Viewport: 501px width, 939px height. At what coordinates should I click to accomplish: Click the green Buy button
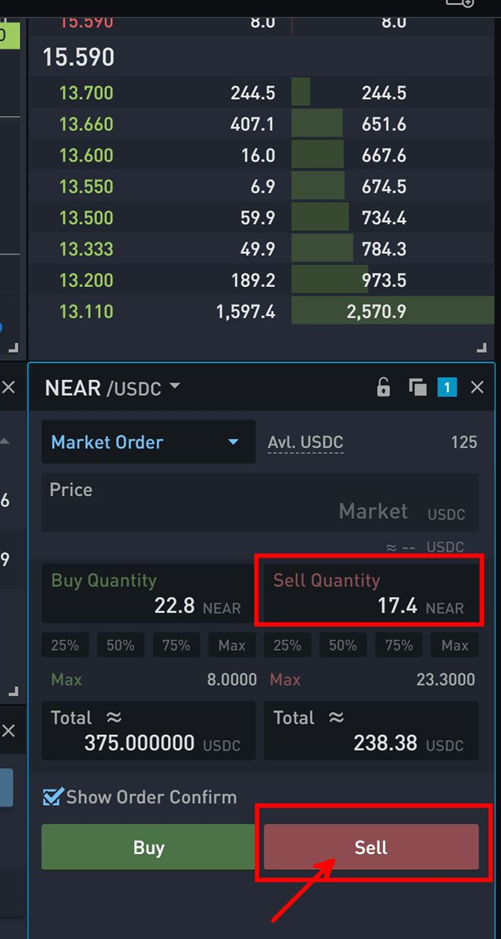pos(149,847)
